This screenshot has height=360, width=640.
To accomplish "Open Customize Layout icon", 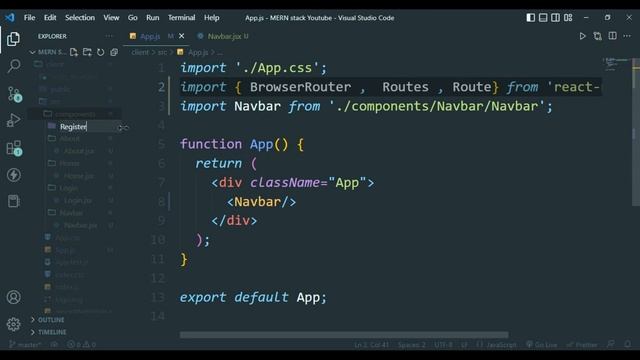I will click(x=568, y=18).
